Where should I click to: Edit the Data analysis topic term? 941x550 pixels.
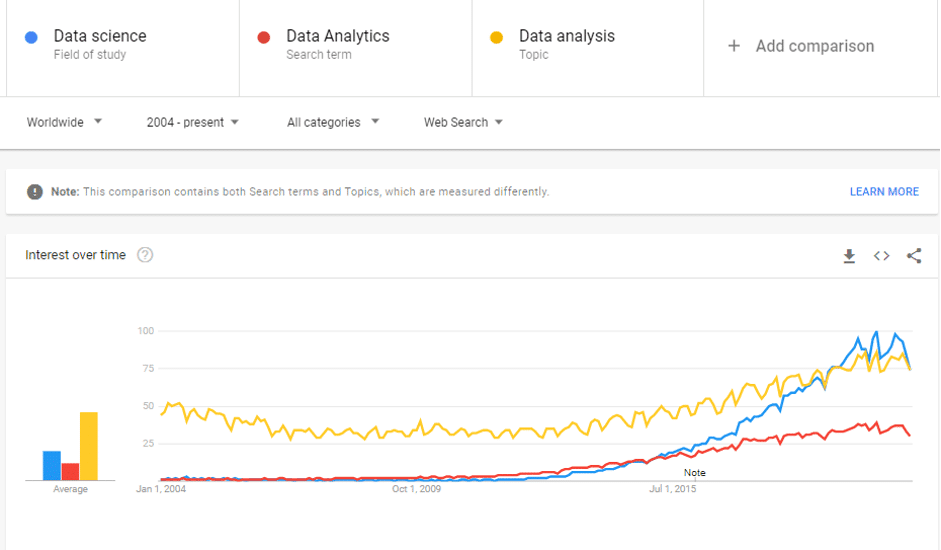pos(566,37)
